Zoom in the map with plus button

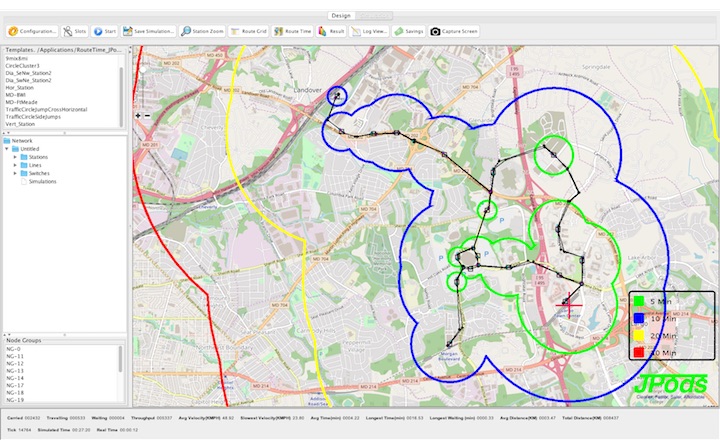139,115
